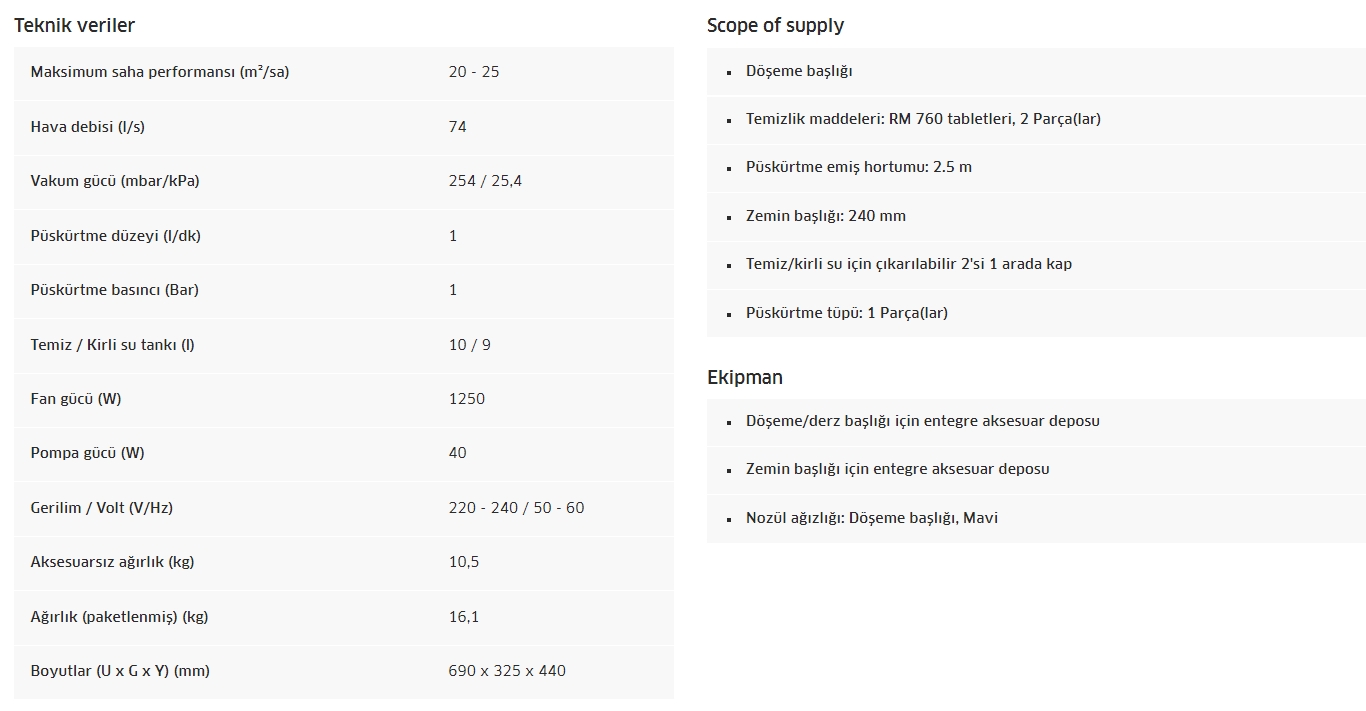Select the Temiz / Kirli su tankı row
Image resolution: width=1366 pixels, height=711 pixels.
(344, 345)
